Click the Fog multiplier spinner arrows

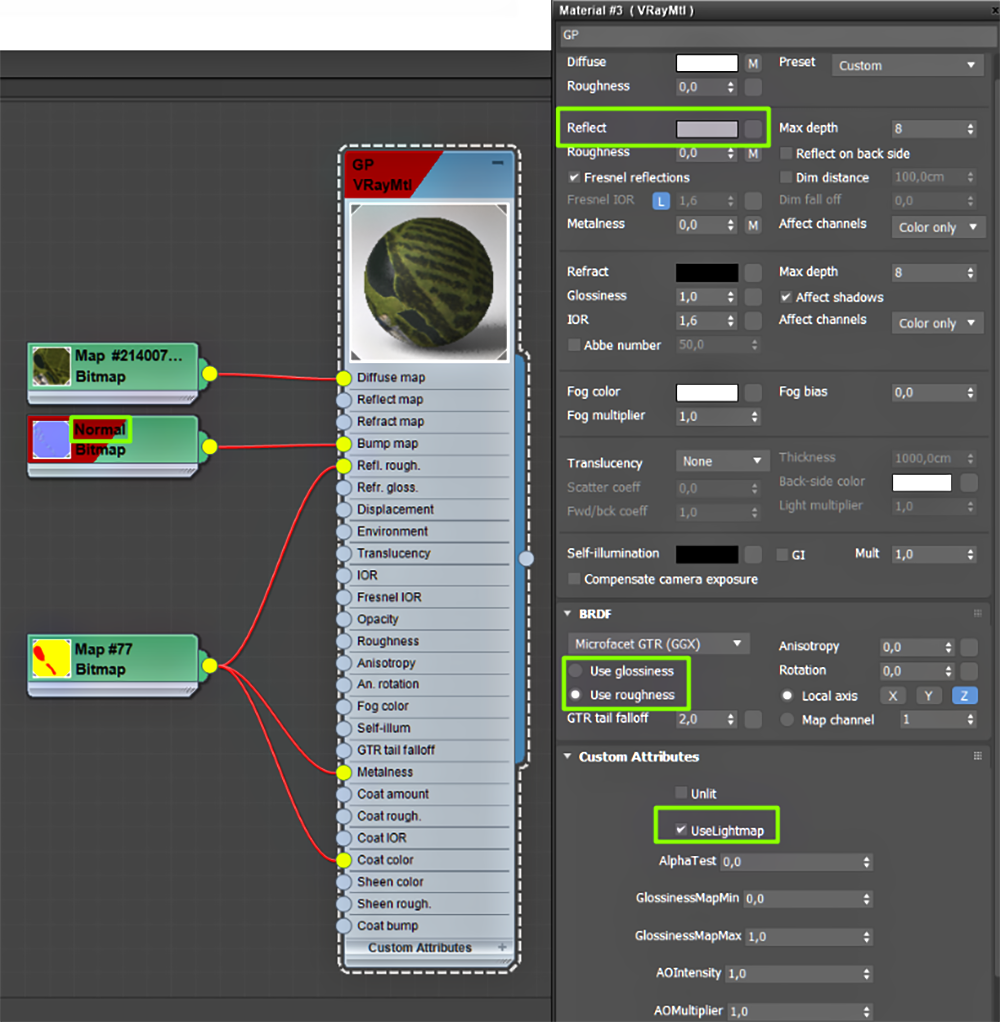click(x=755, y=416)
